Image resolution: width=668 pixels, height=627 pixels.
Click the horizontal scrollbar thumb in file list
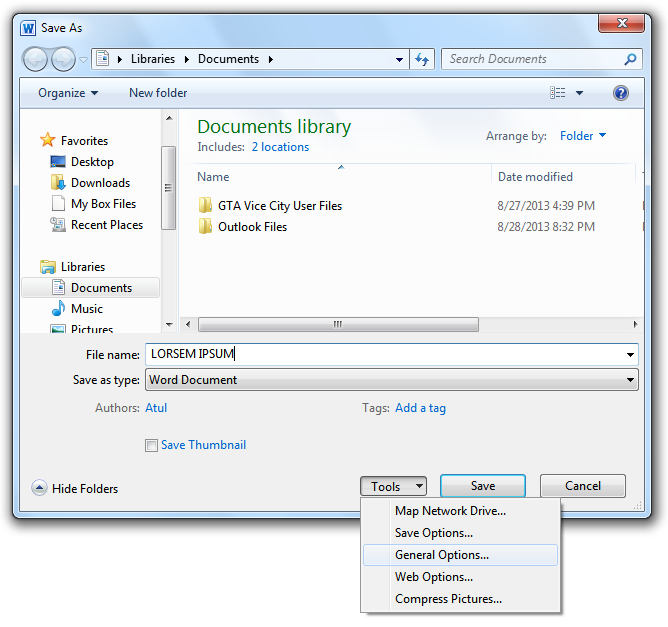(338, 324)
